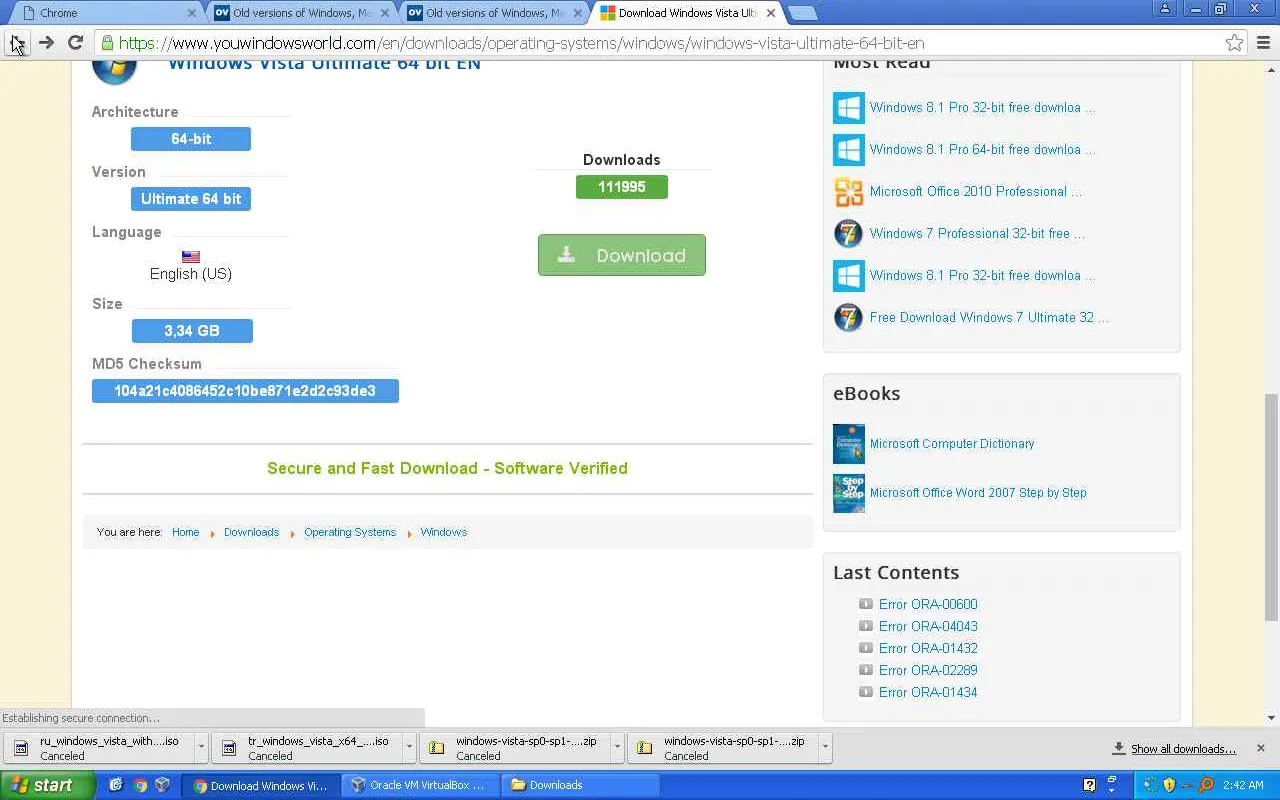Image resolution: width=1280 pixels, height=800 pixels.
Task: Open a new browser tab
Action: pos(802,13)
